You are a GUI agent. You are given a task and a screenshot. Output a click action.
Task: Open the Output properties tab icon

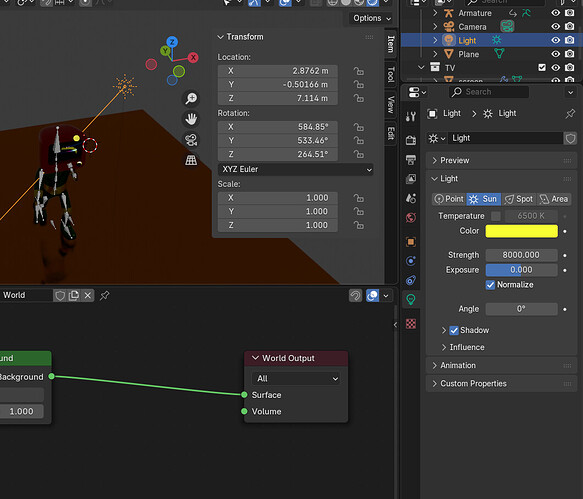[411, 160]
